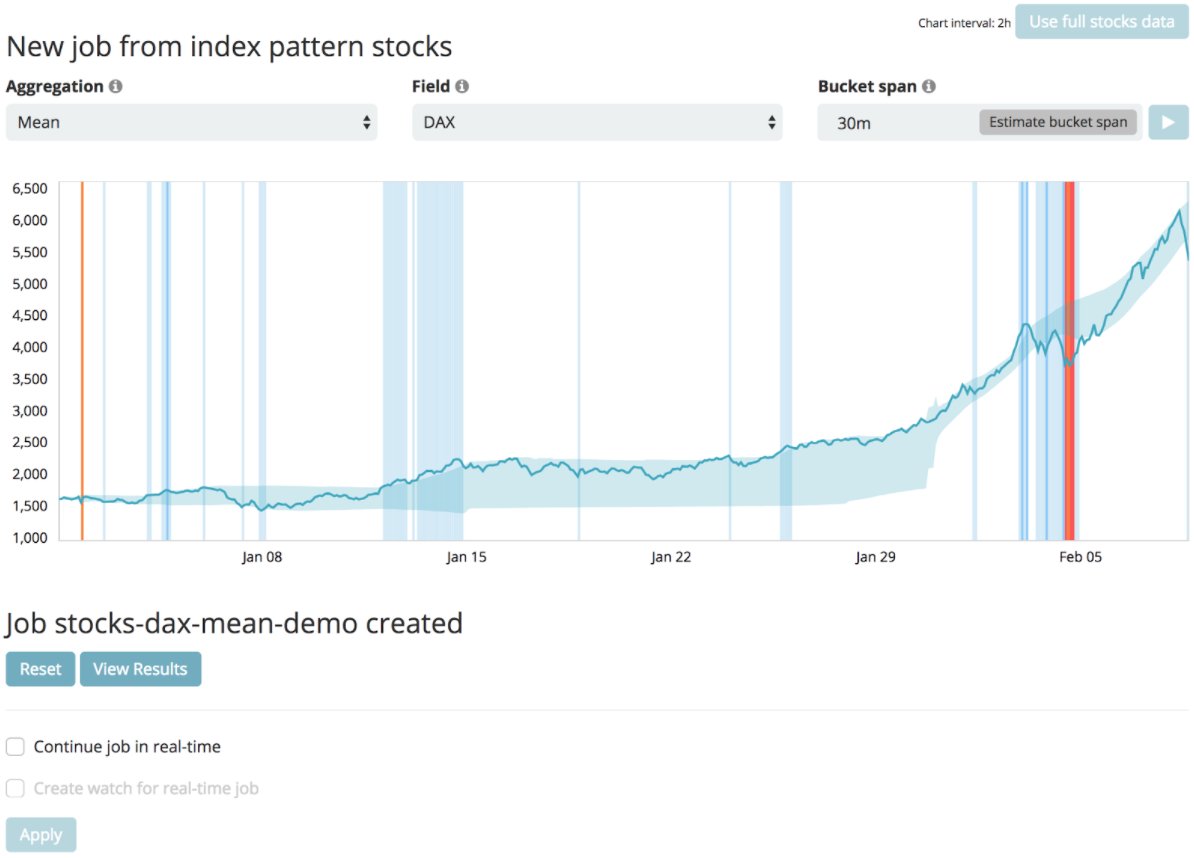This screenshot has height=858, width=1194.
Task: Open the Aggregation dropdown showing Mean
Action: (191, 122)
